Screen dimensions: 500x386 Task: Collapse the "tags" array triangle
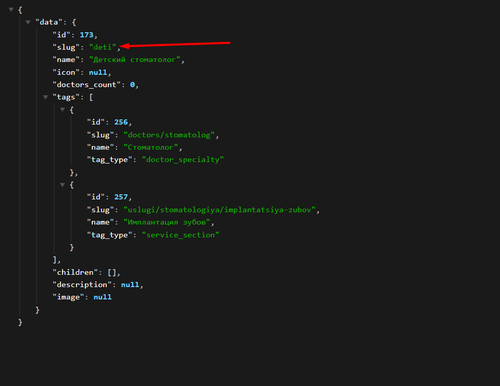tap(45, 97)
